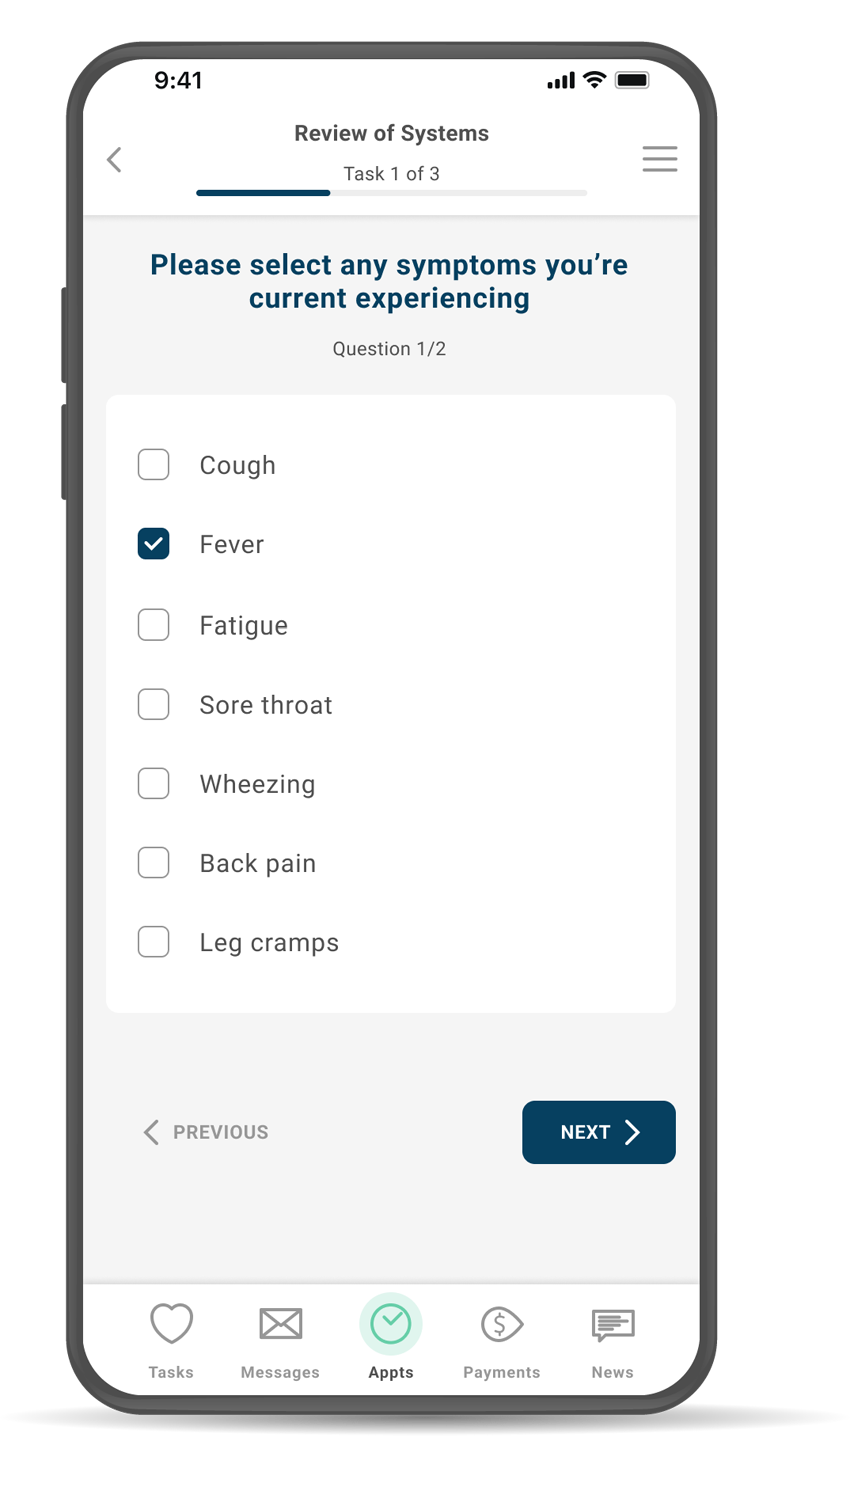The height and width of the screenshot is (1488, 864).
Task: Check the Wi-Fi status icon
Action: click(x=594, y=80)
